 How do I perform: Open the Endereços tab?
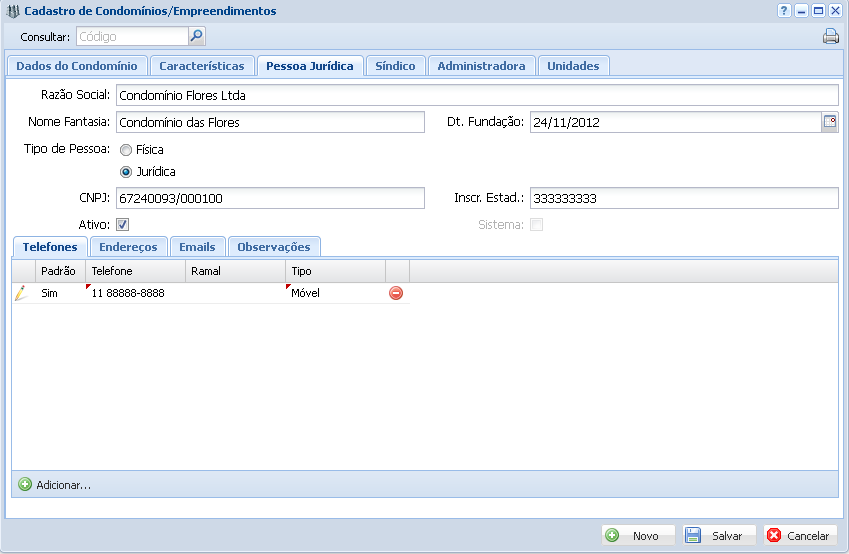(x=128, y=247)
